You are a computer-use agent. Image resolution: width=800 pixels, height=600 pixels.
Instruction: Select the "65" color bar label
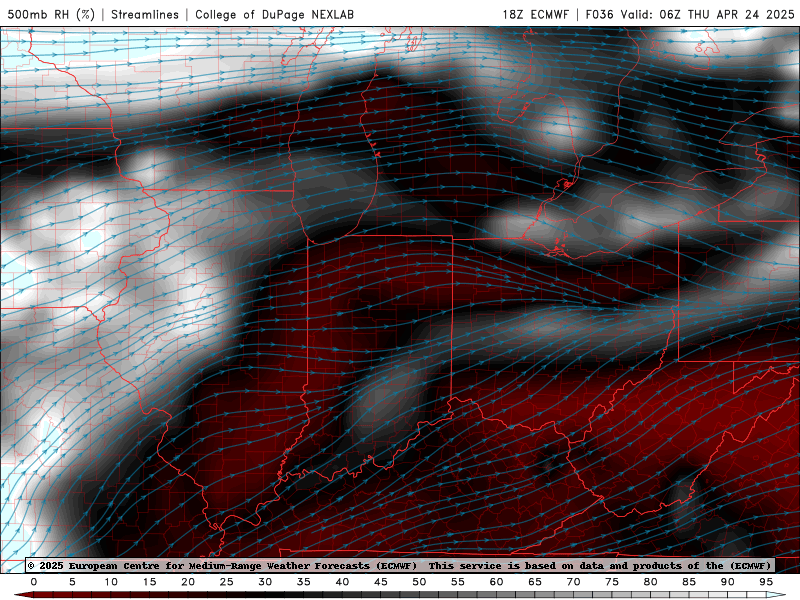[535, 582]
